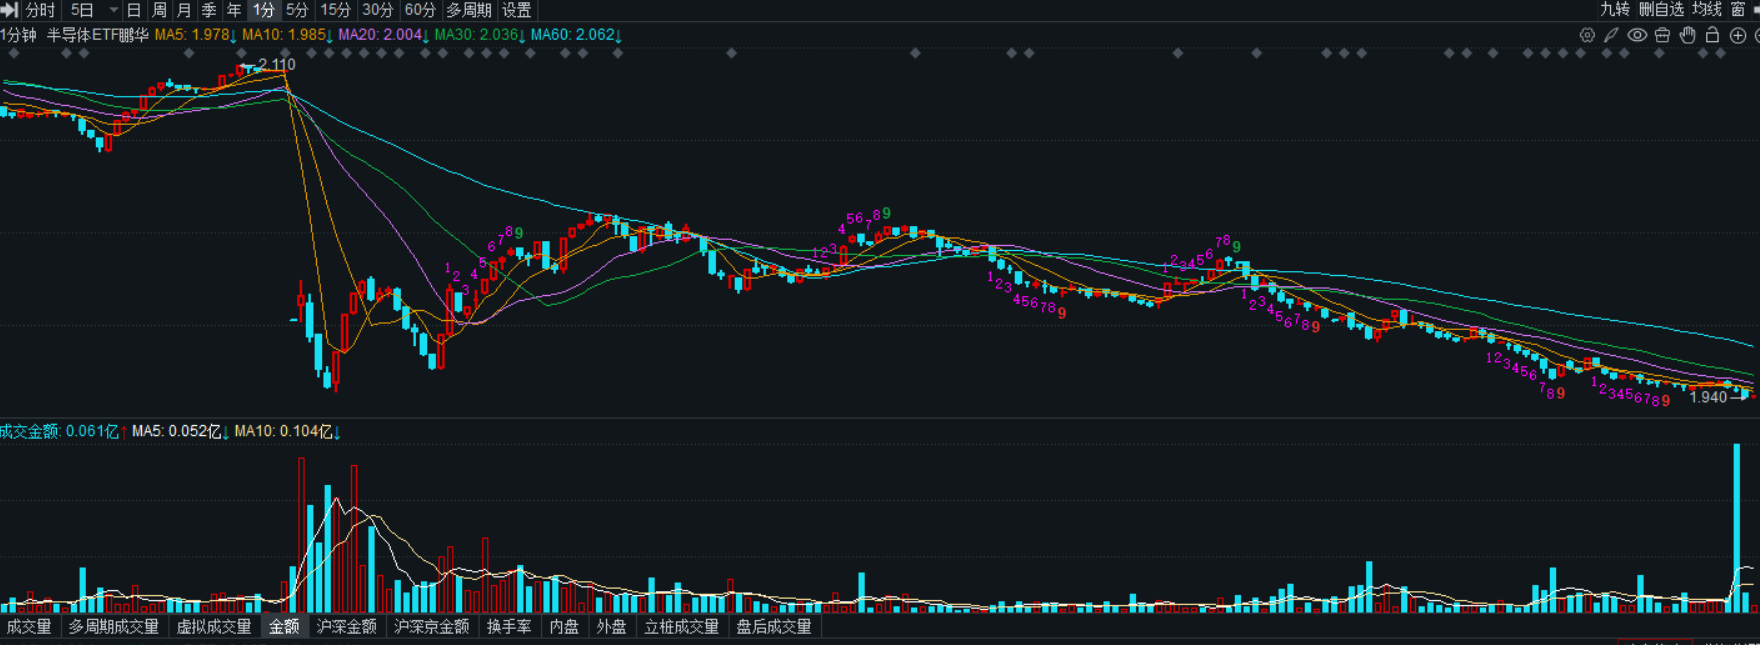Switch to 月 monthly period
Viewport: 1760px width, 645px height.
tap(184, 10)
